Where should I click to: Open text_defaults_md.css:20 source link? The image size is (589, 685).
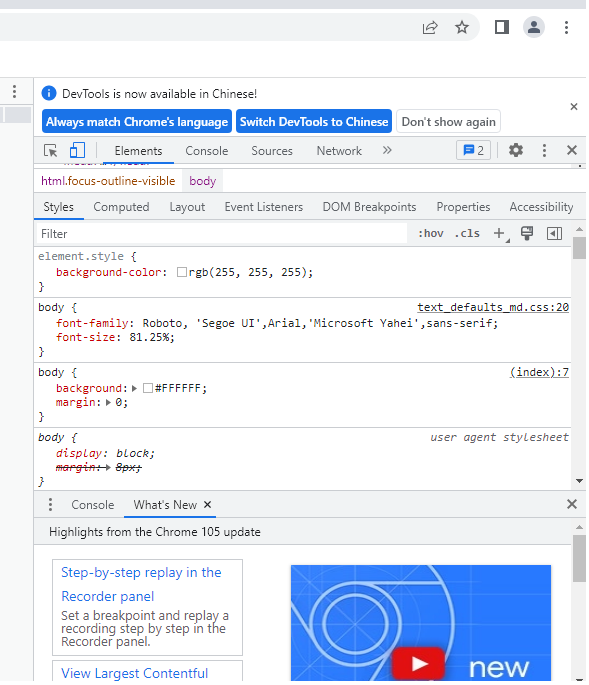tap(493, 307)
